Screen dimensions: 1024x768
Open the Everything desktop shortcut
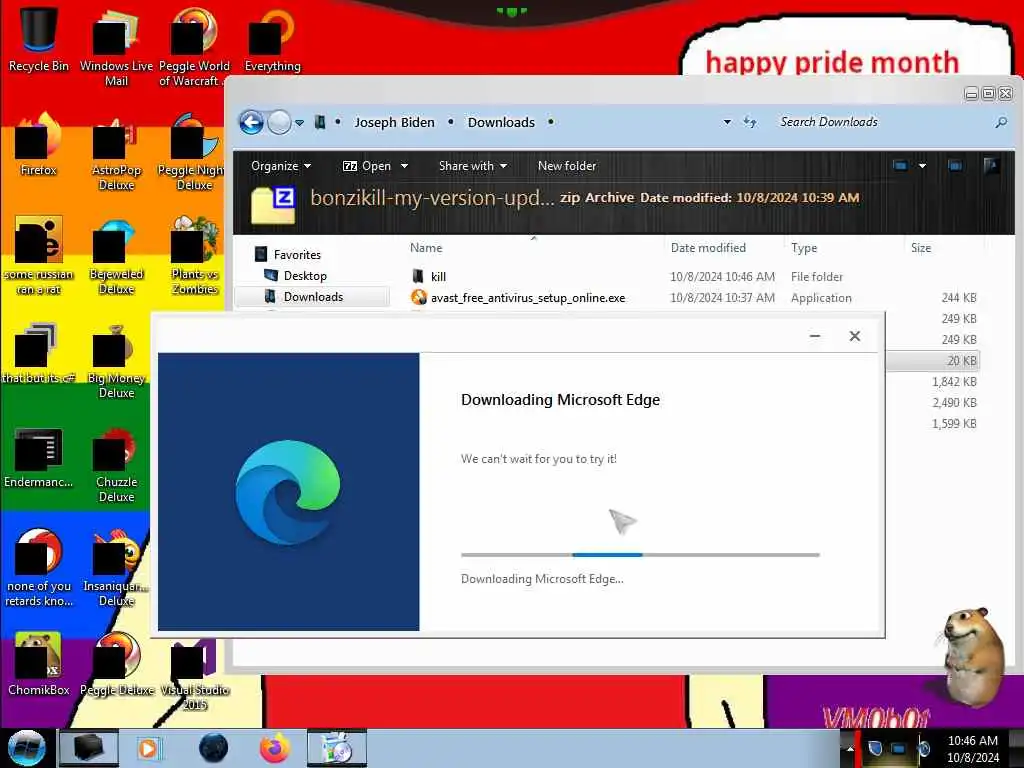coord(272,38)
